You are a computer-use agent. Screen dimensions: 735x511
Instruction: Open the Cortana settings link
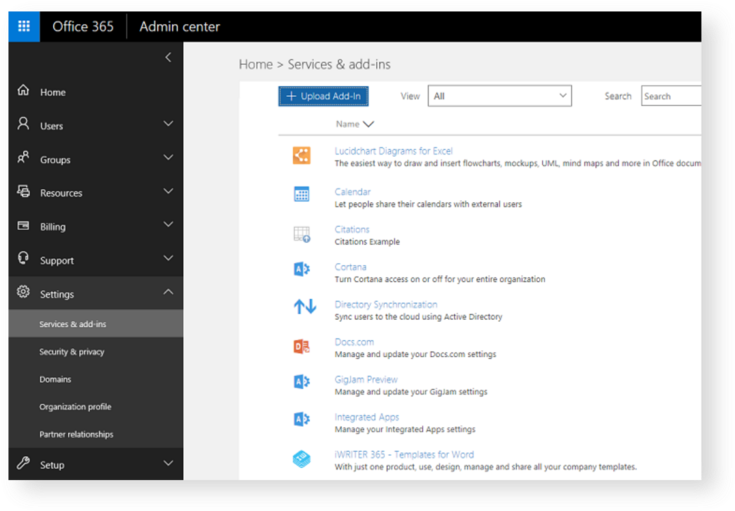click(351, 267)
